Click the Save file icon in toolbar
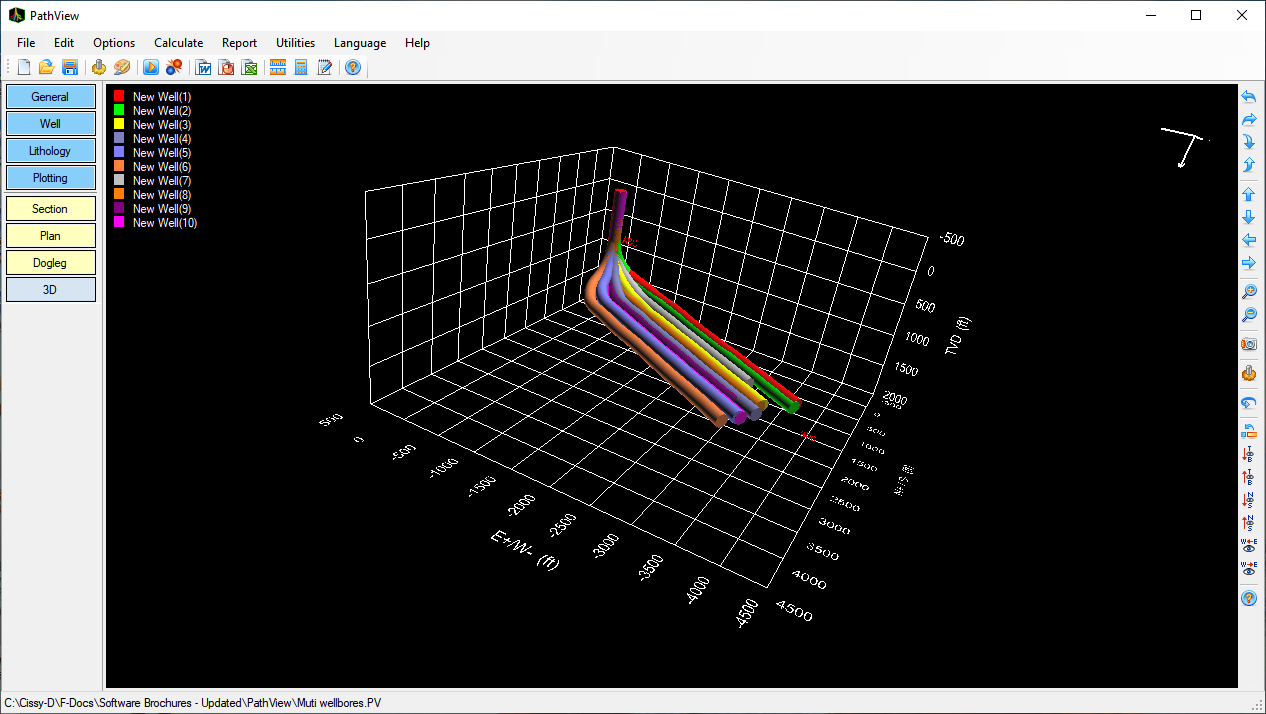 70,68
